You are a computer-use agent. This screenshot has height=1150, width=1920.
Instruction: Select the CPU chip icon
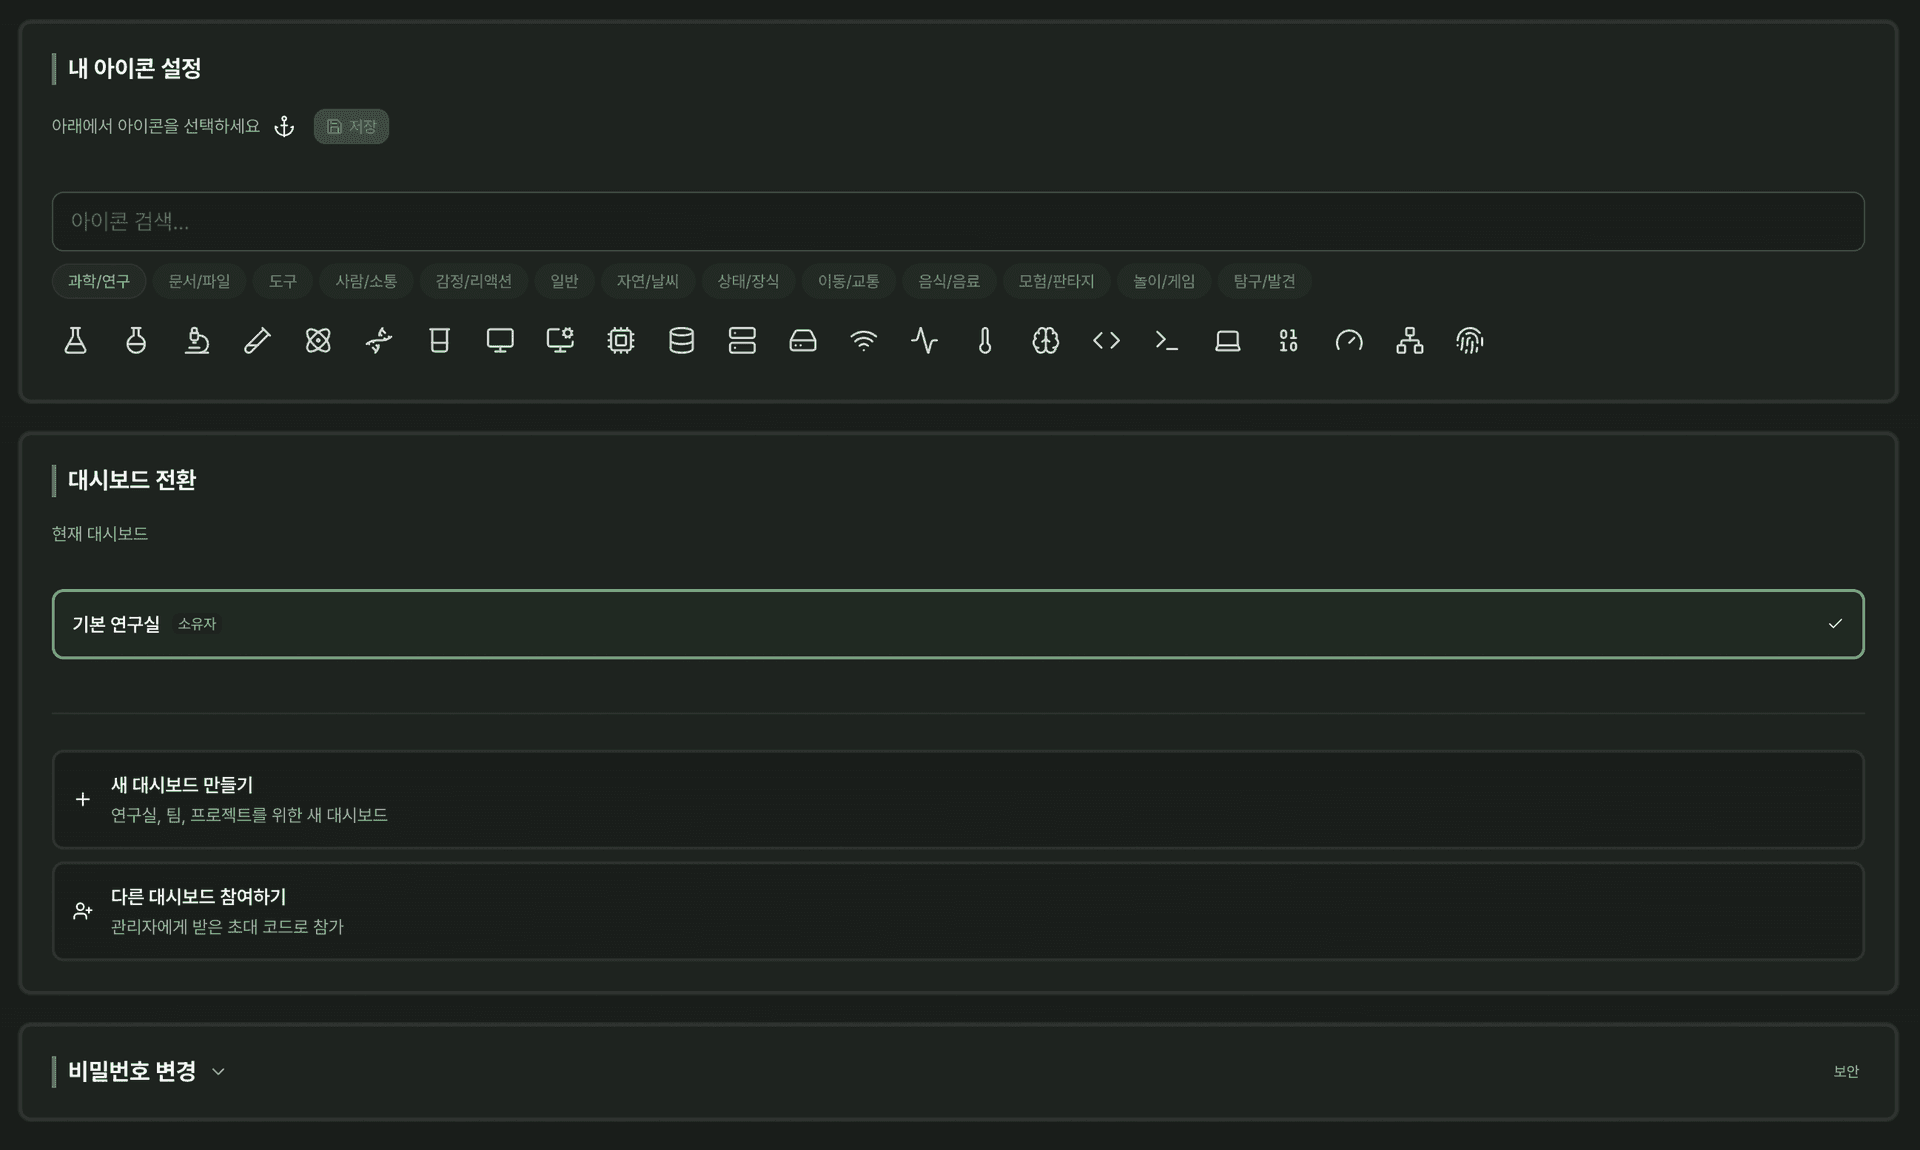621,341
